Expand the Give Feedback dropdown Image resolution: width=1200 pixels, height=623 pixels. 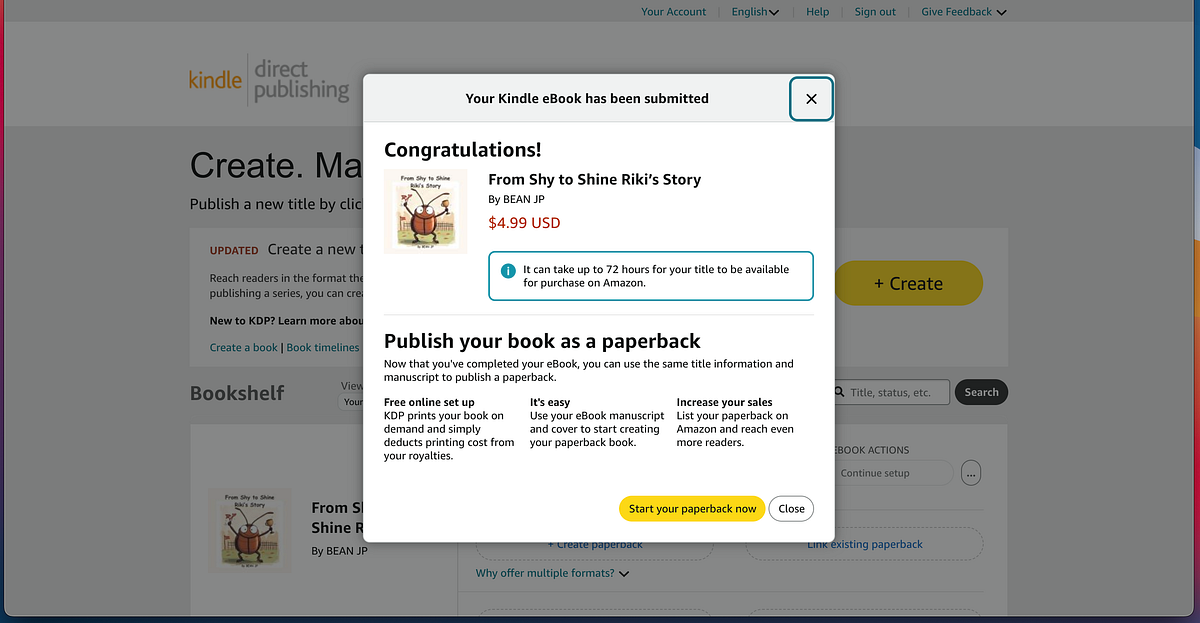click(x=964, y=12)
